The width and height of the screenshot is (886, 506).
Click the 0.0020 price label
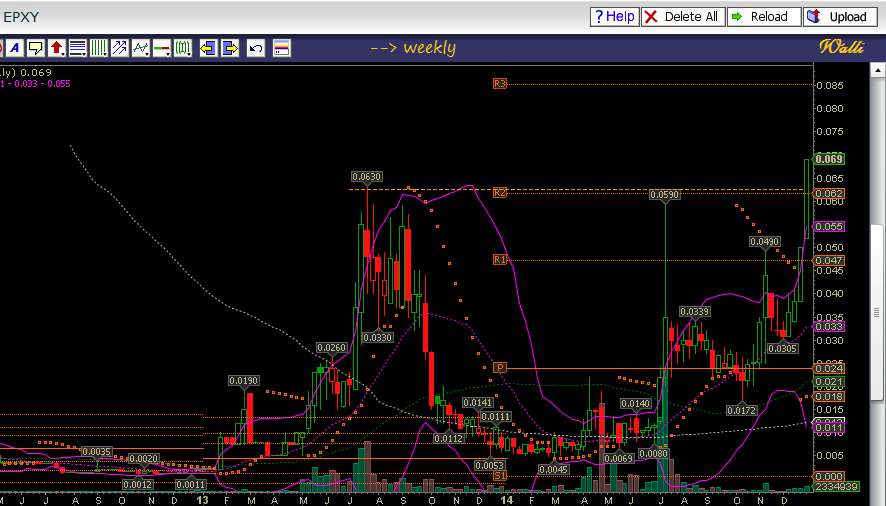coord(144,459)
